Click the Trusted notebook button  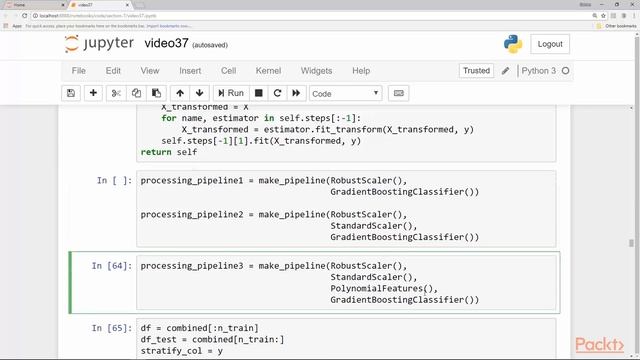(476, 71)
